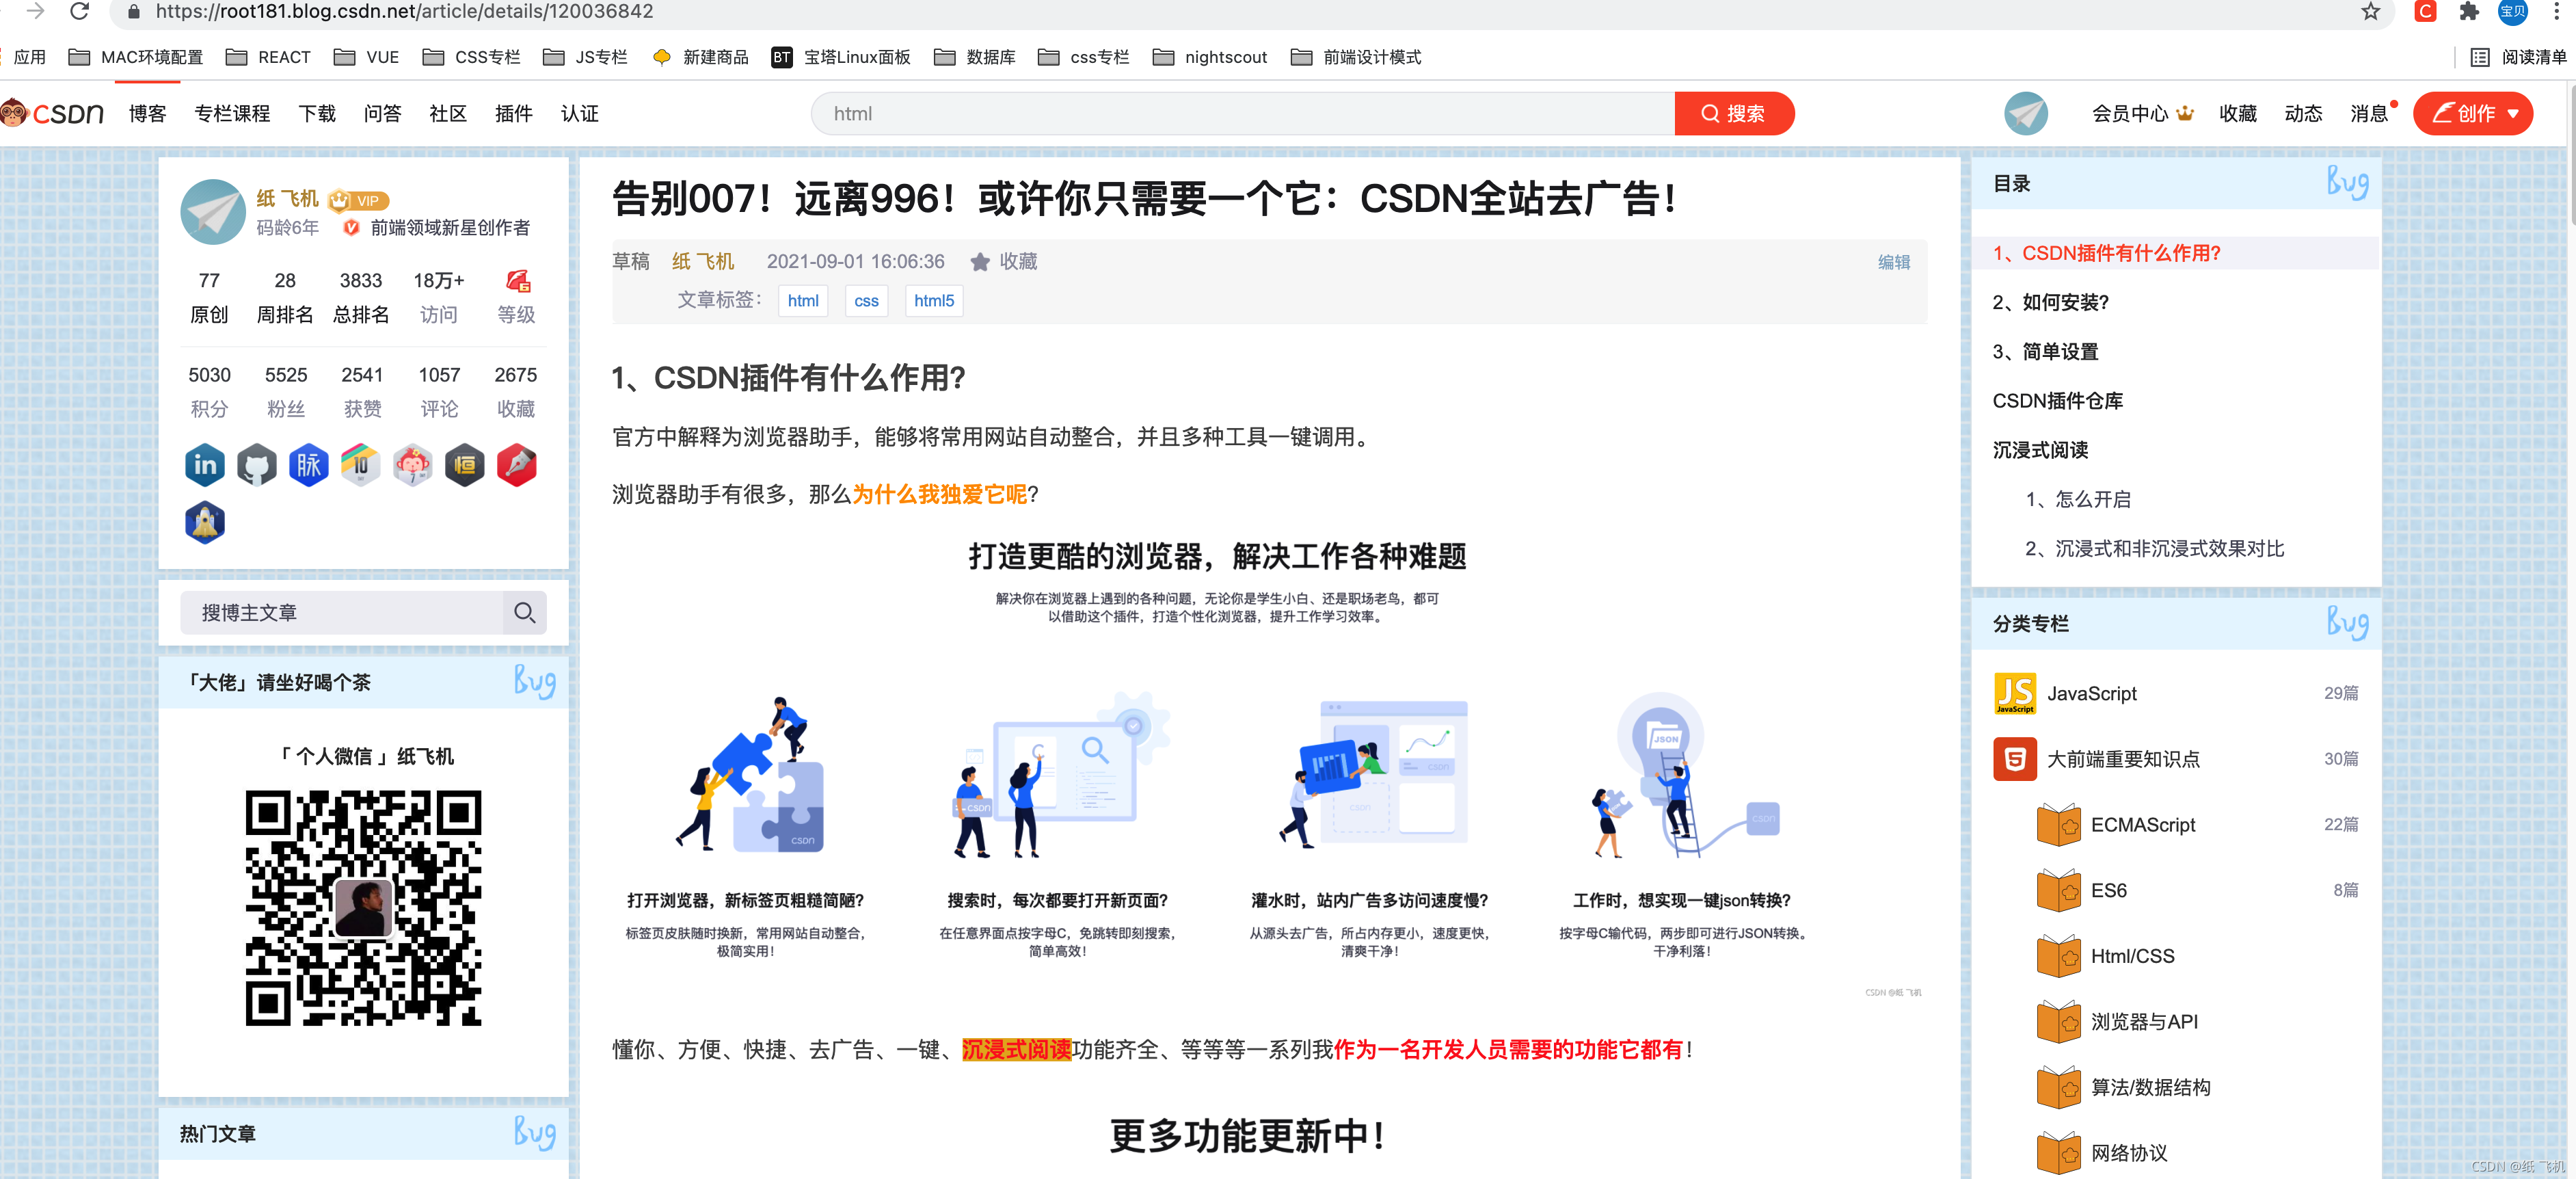
Task: Click the rocket badge icon
Action: [x=205, y=522]
